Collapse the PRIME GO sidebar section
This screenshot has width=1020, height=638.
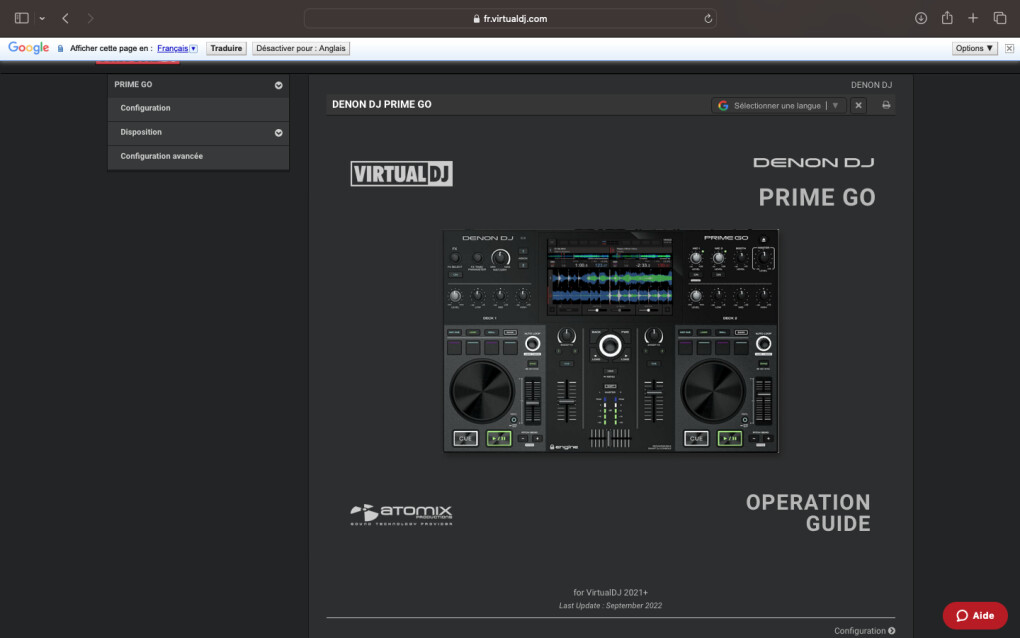278,85
